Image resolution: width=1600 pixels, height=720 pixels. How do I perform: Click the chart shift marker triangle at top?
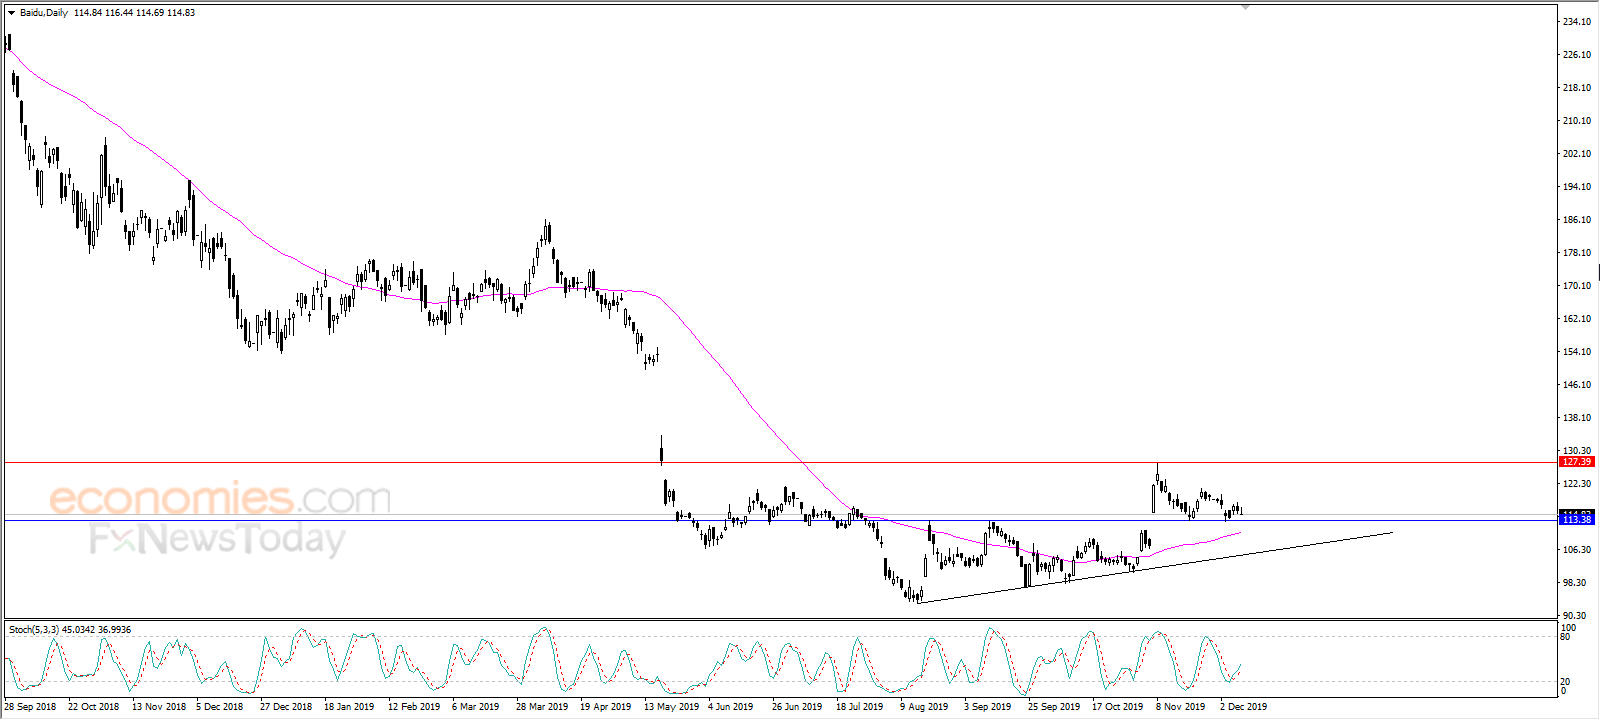(1246, 7)
